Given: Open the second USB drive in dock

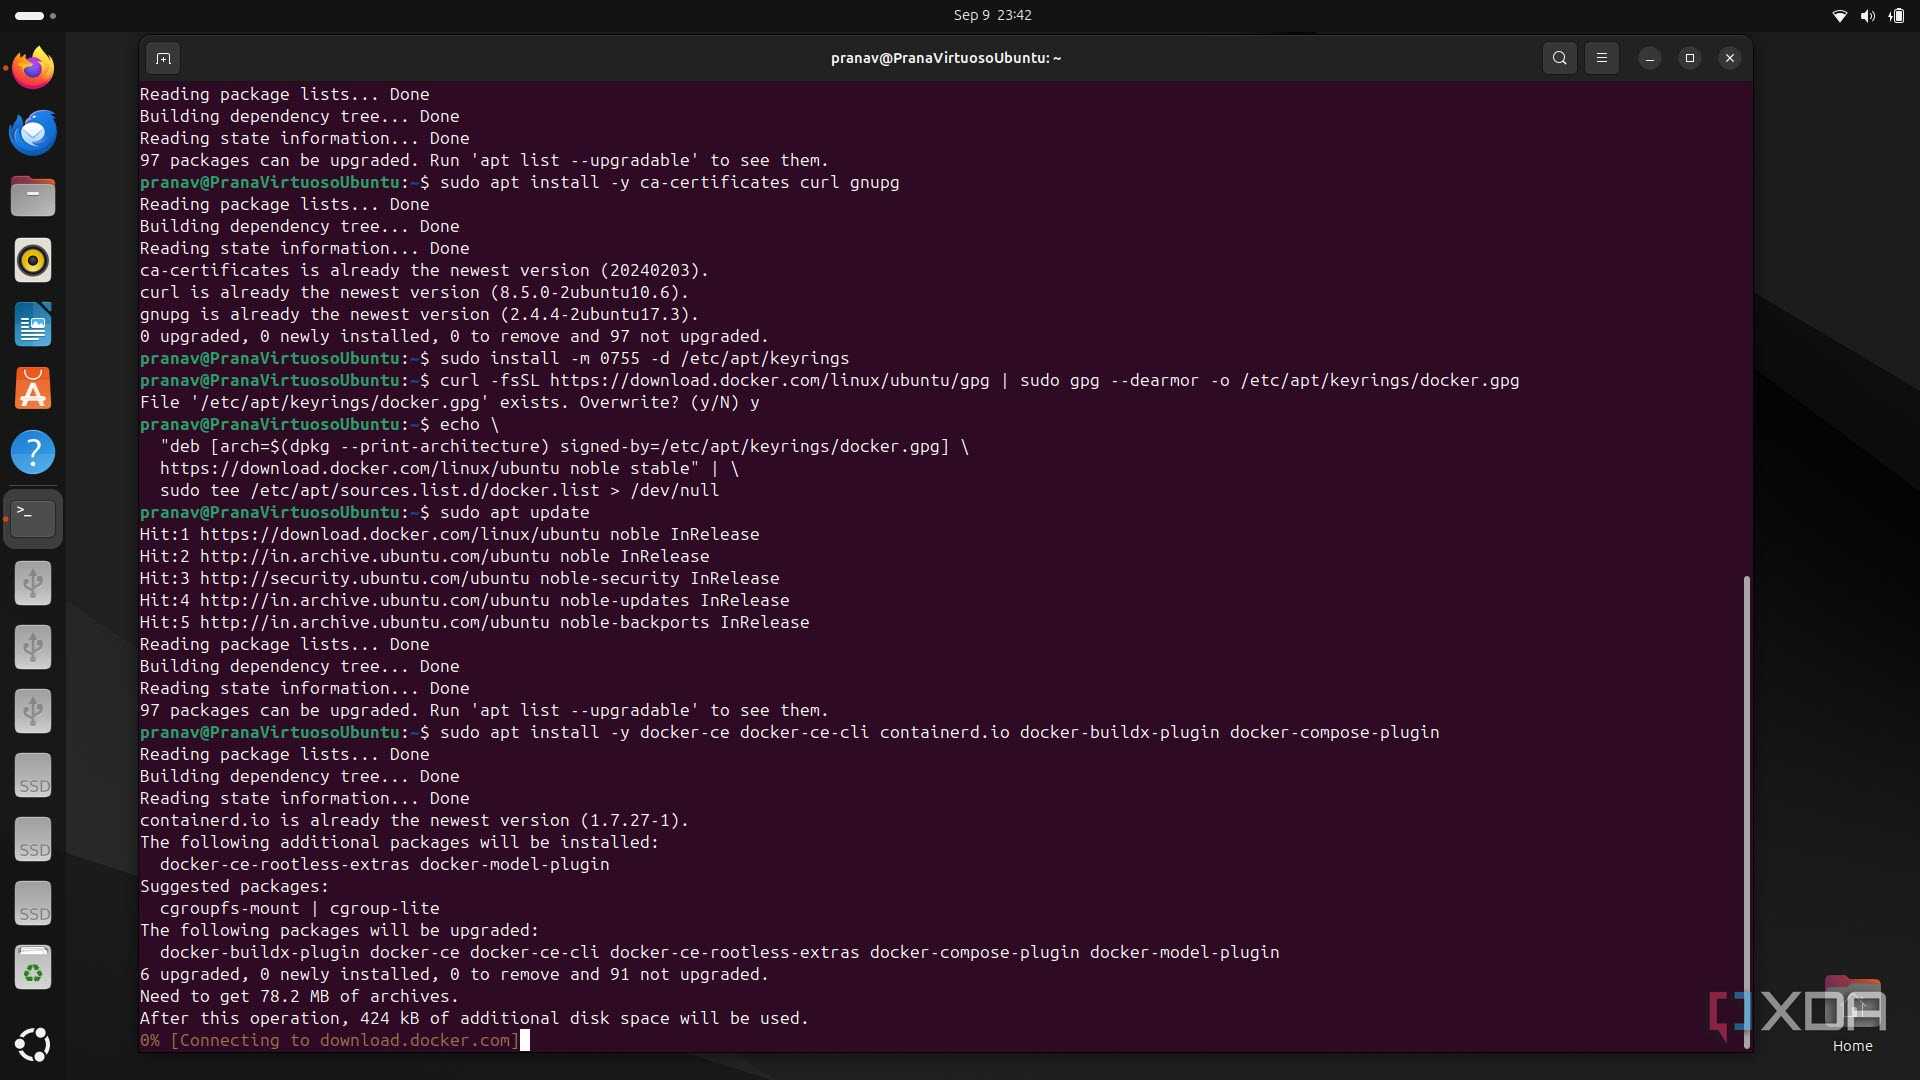Looking at the screenshot, I should [x=33, y=646].
